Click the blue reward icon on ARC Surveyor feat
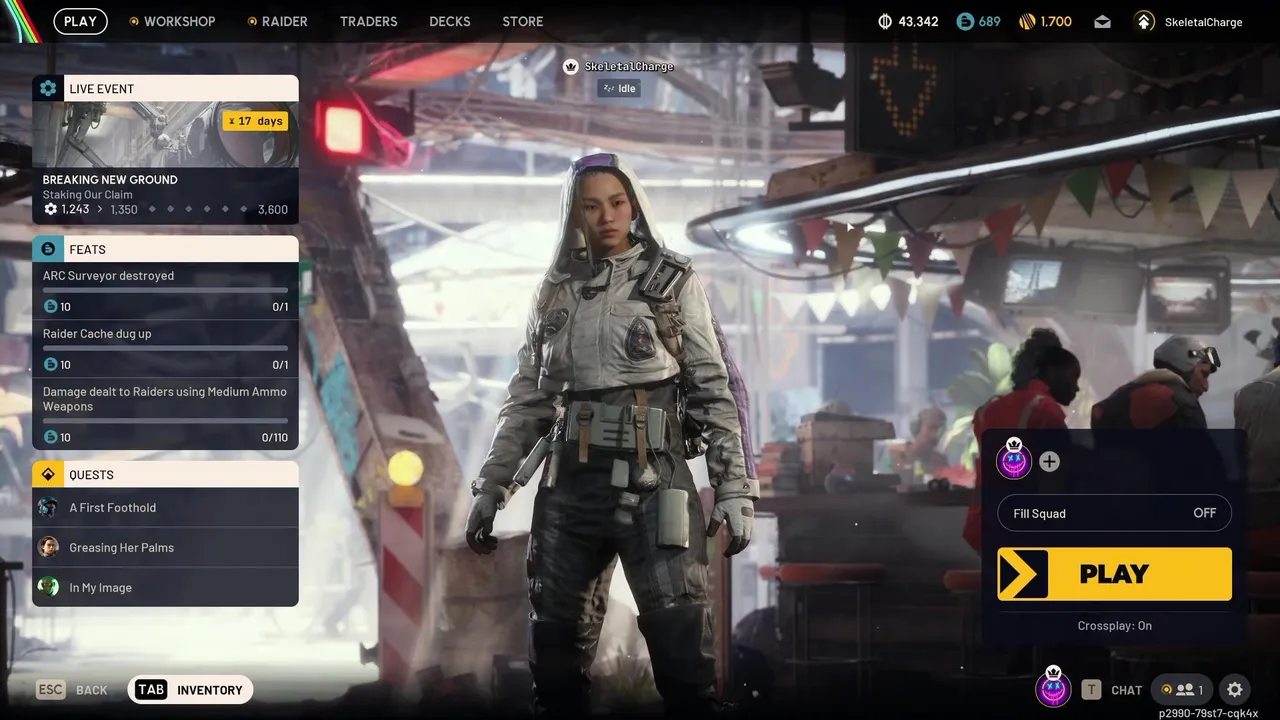 coord(50,306)
